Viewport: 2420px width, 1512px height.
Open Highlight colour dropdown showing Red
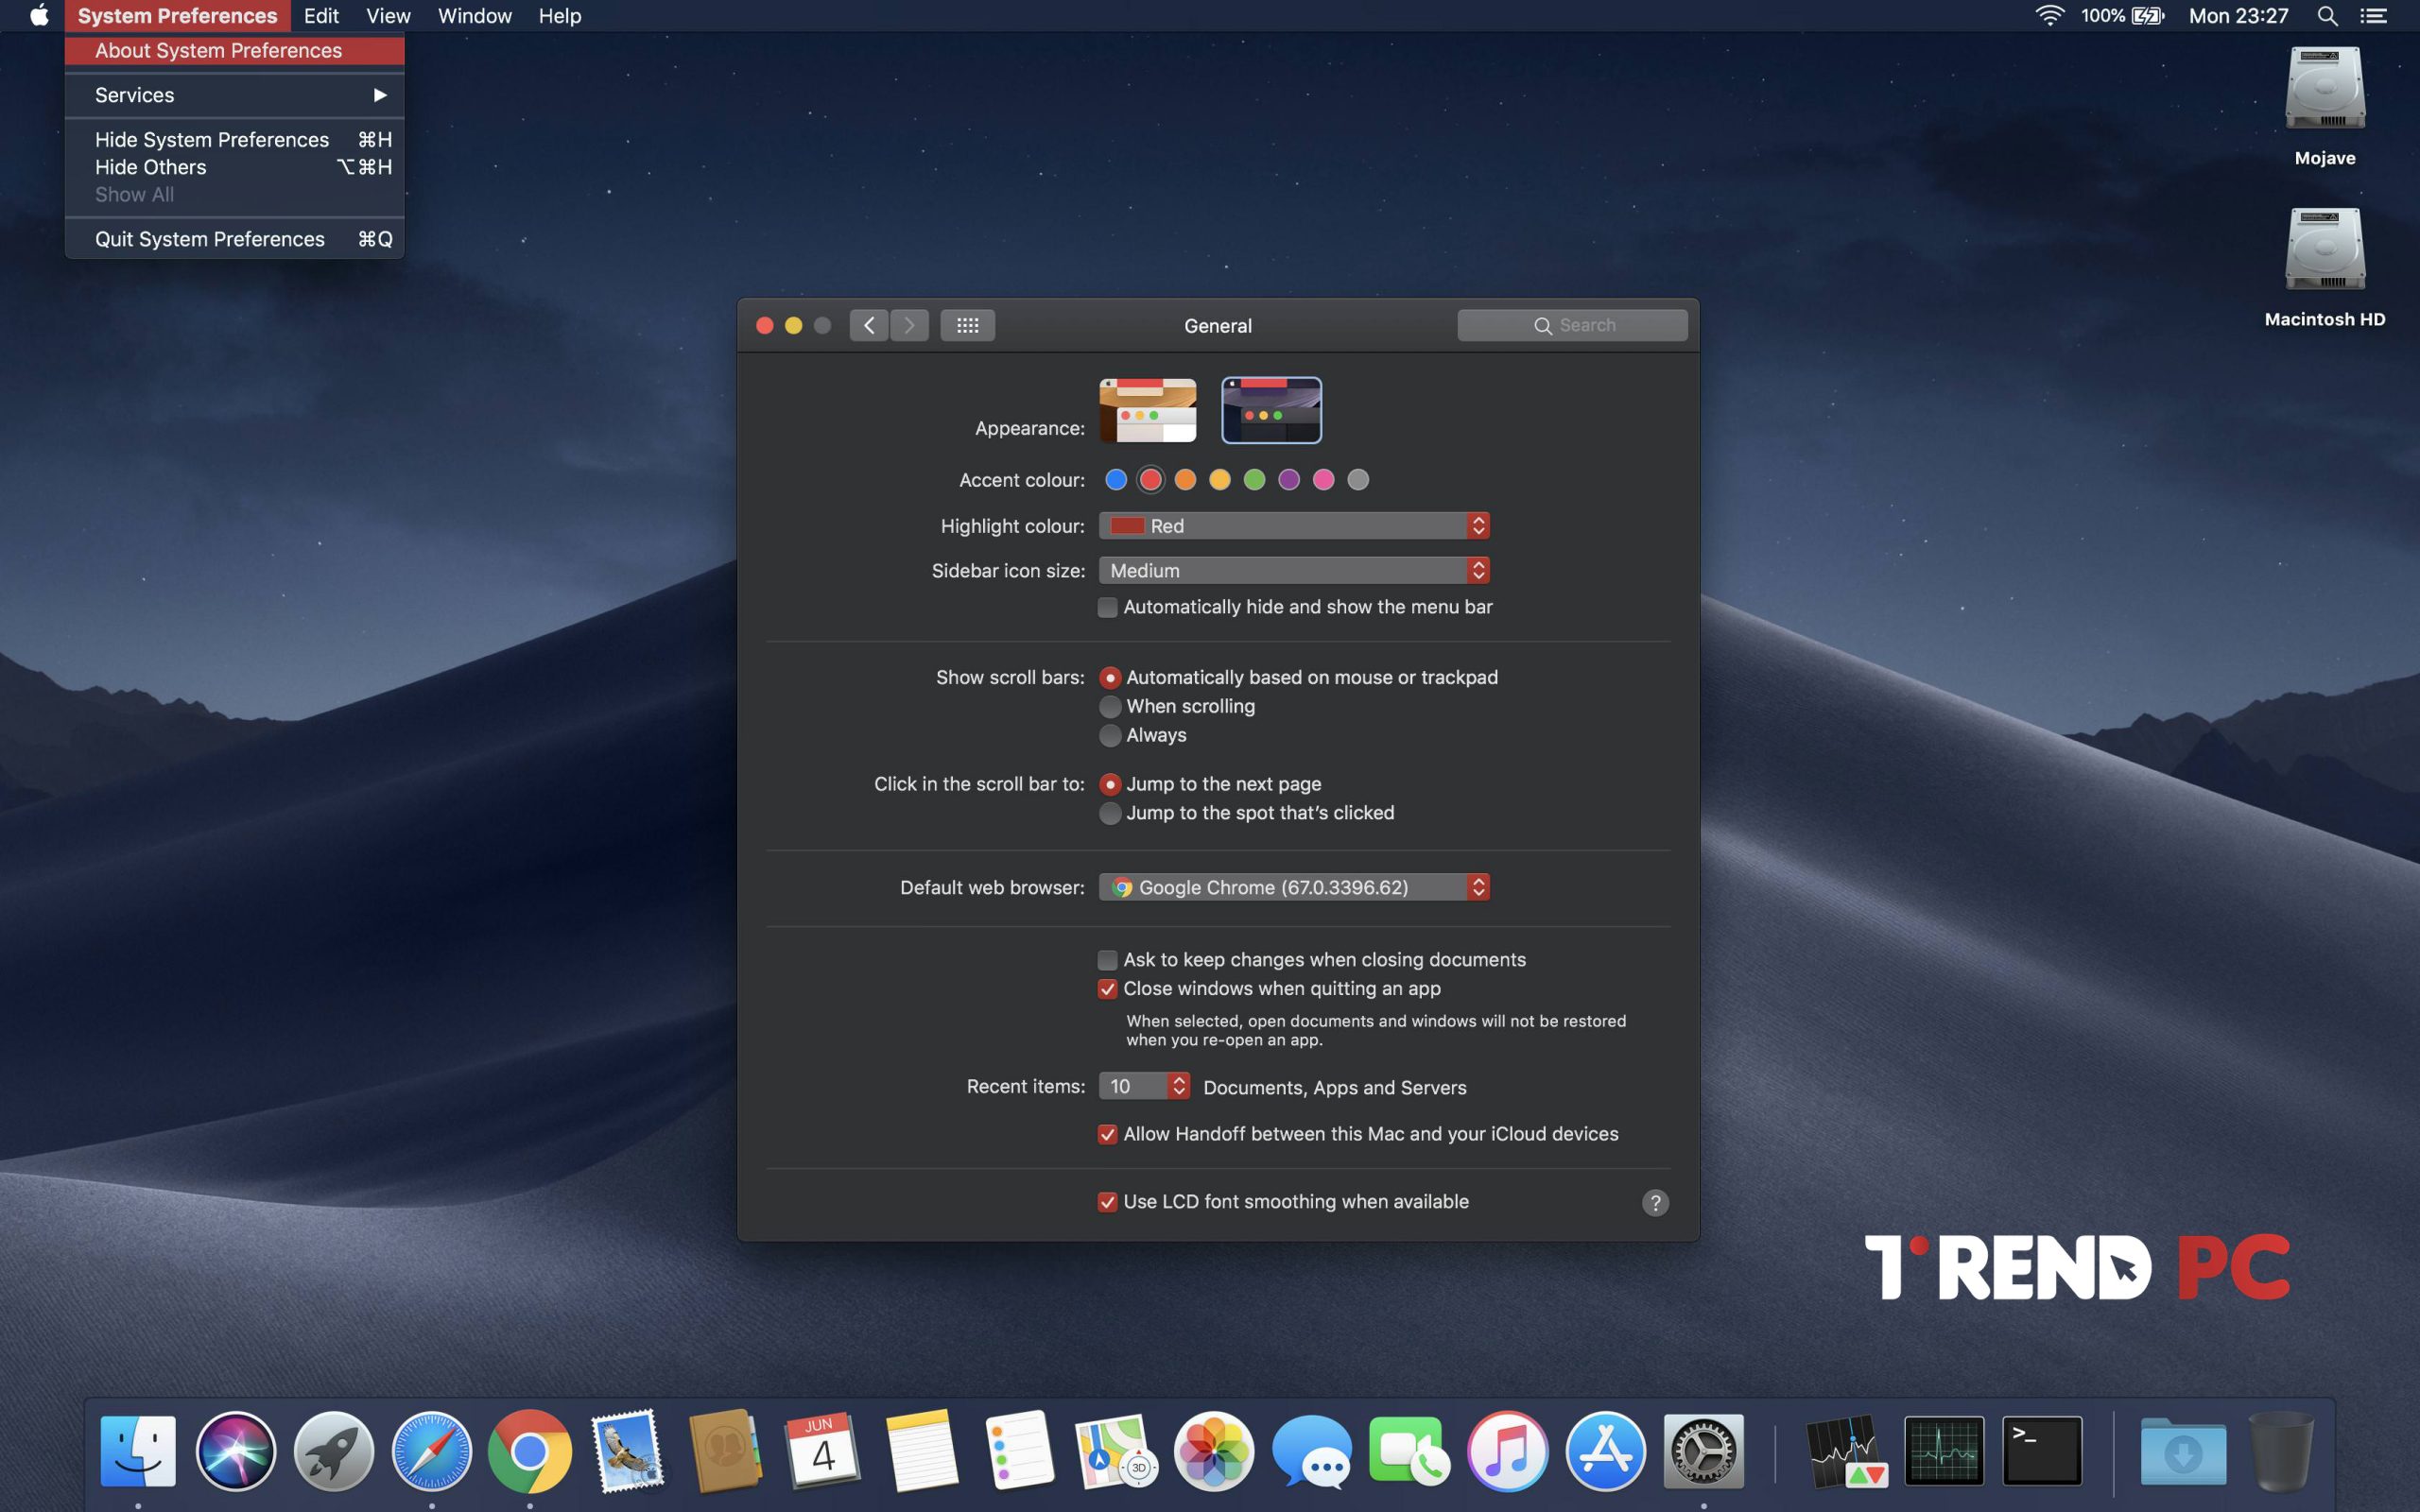1294,526
